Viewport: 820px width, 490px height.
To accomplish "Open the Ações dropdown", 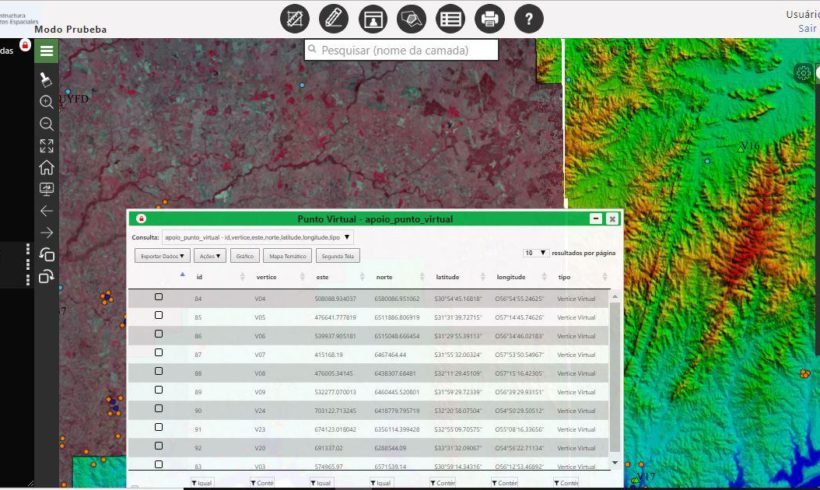I will [210, 256].
